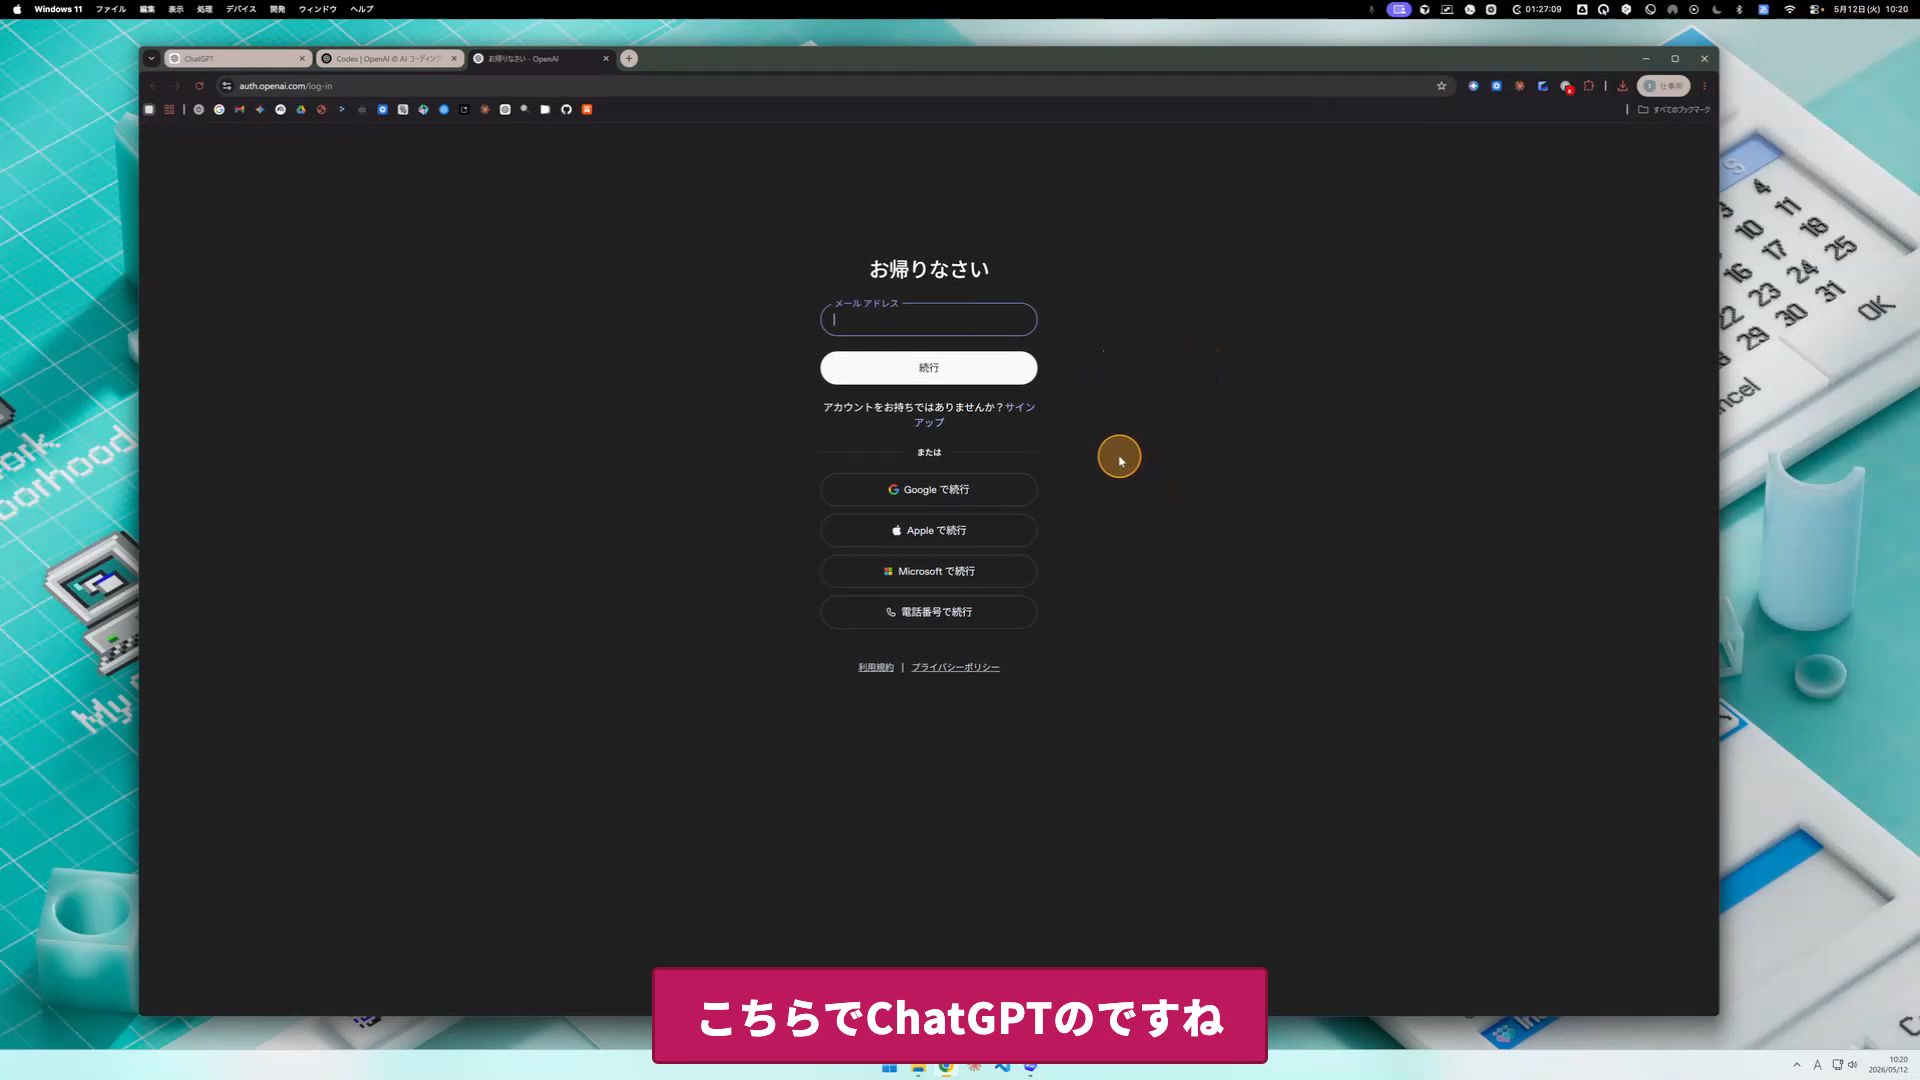Open the Chrome three-dot menu
The image size is (1920, 1080).
1704,86
